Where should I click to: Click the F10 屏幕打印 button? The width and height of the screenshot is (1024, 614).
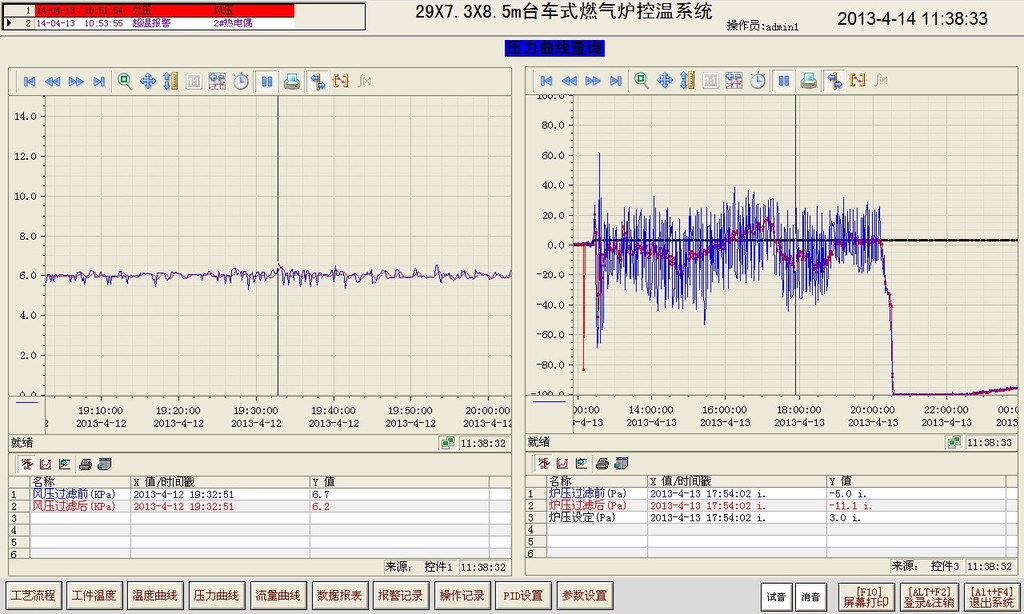[x=866, y=597]
